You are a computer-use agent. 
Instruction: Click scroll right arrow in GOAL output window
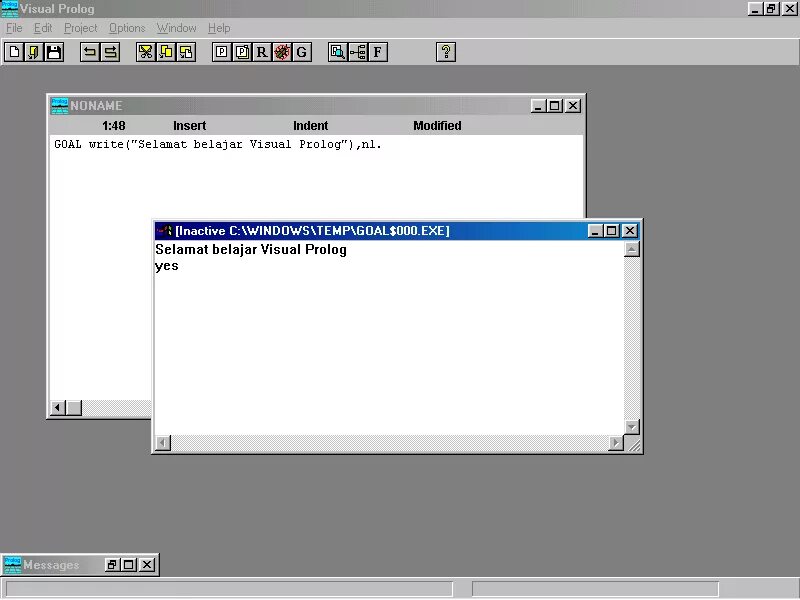coord(616,443)
